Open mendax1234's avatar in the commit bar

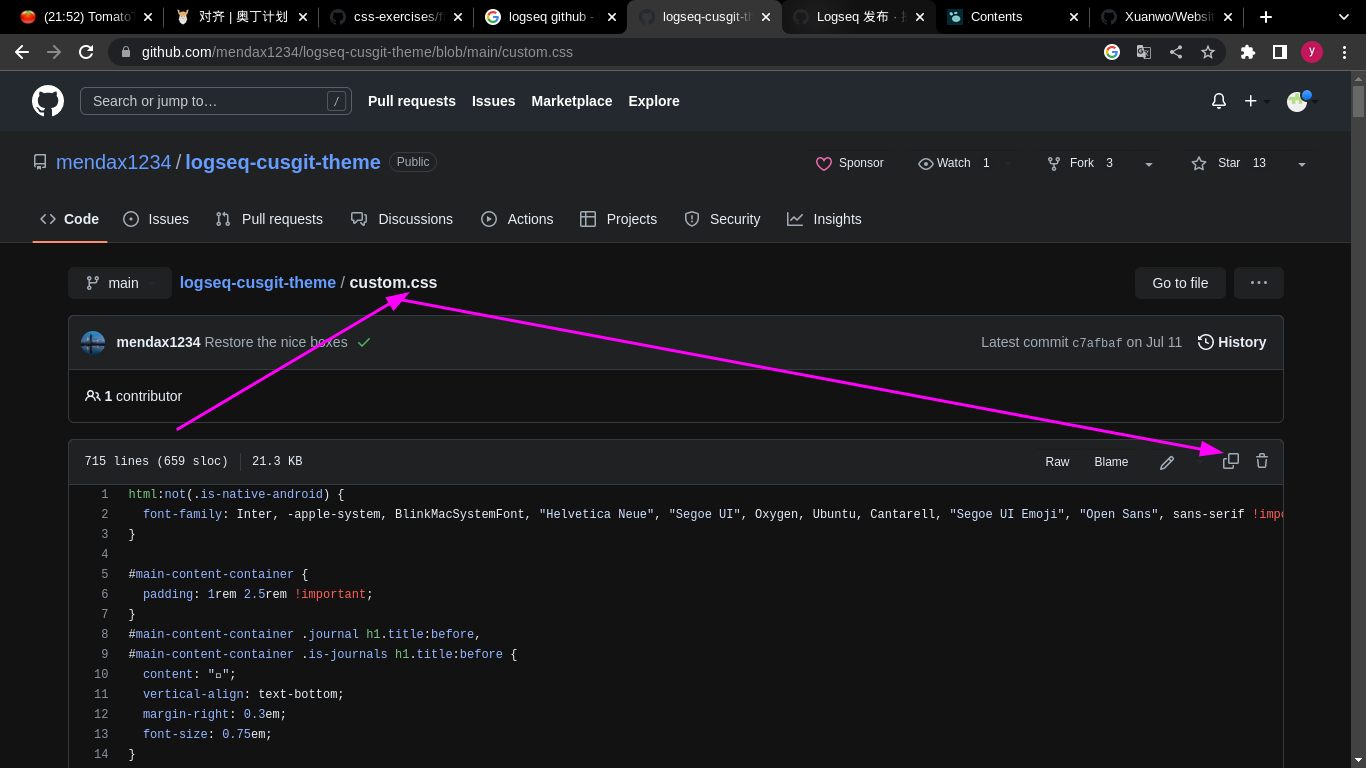pyautogui.click(x=93, y=343)
